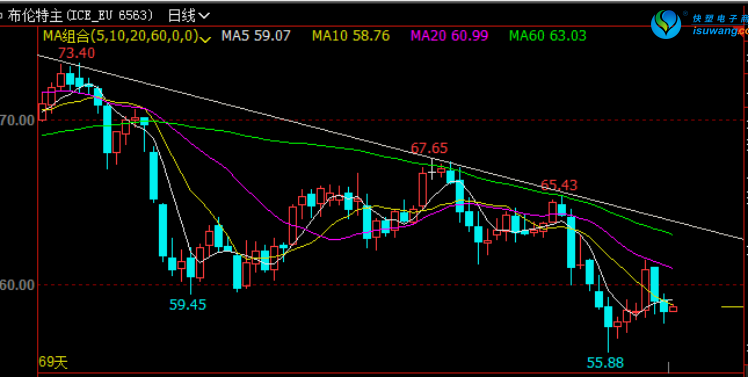
Task: Click the MA组合(5,10,20,60,0,0) indicator name
Action: point(121,36)
